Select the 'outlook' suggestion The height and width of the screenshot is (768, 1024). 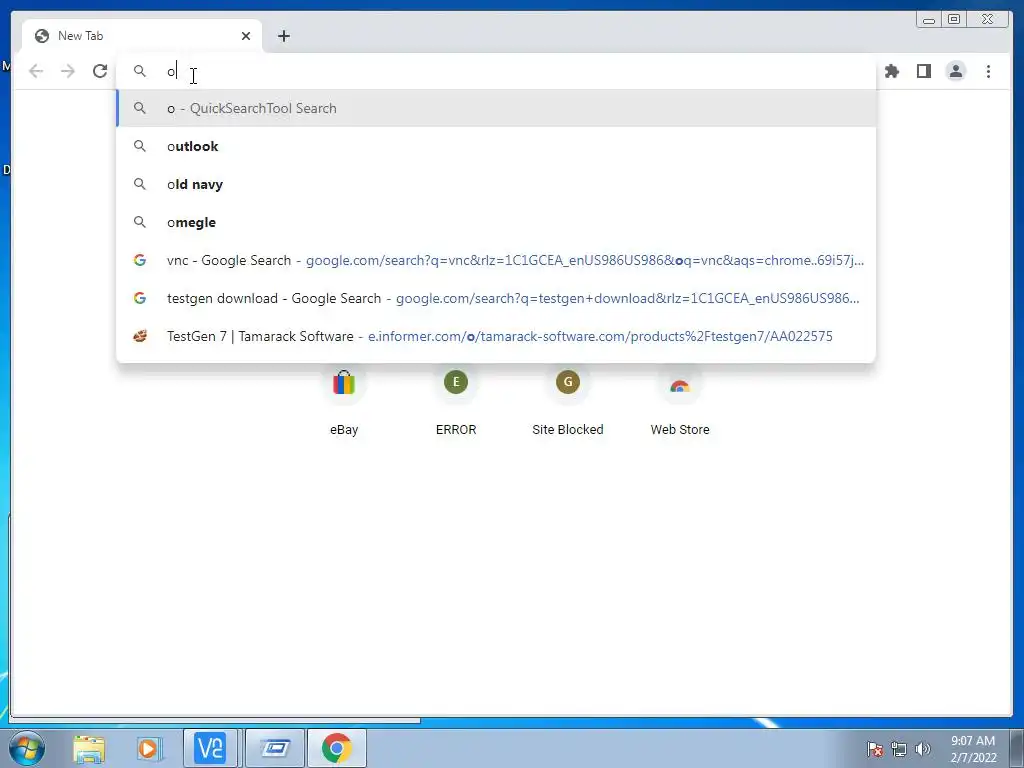coord(496,146)
